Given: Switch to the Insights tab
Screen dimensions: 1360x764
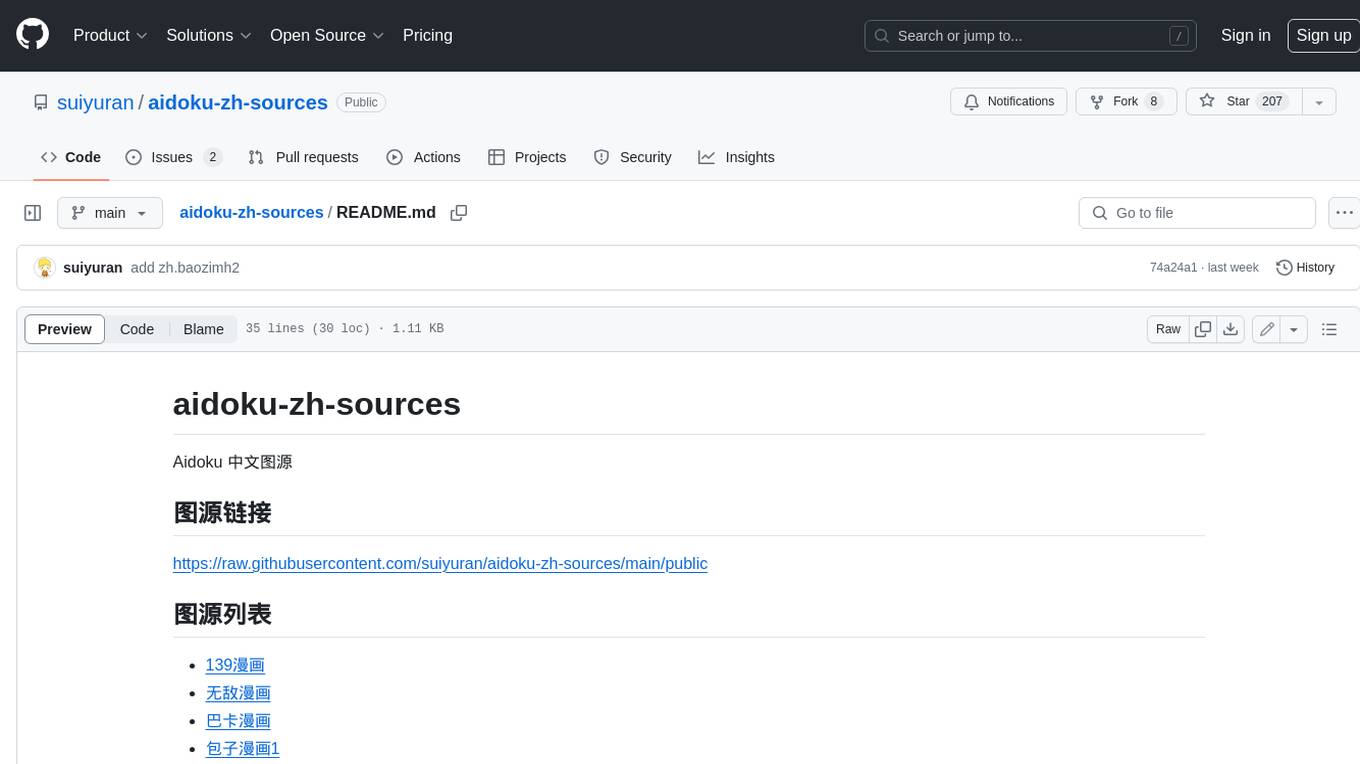Looking at the screenshot, I should pyautogui.click(x=736, y=157).
